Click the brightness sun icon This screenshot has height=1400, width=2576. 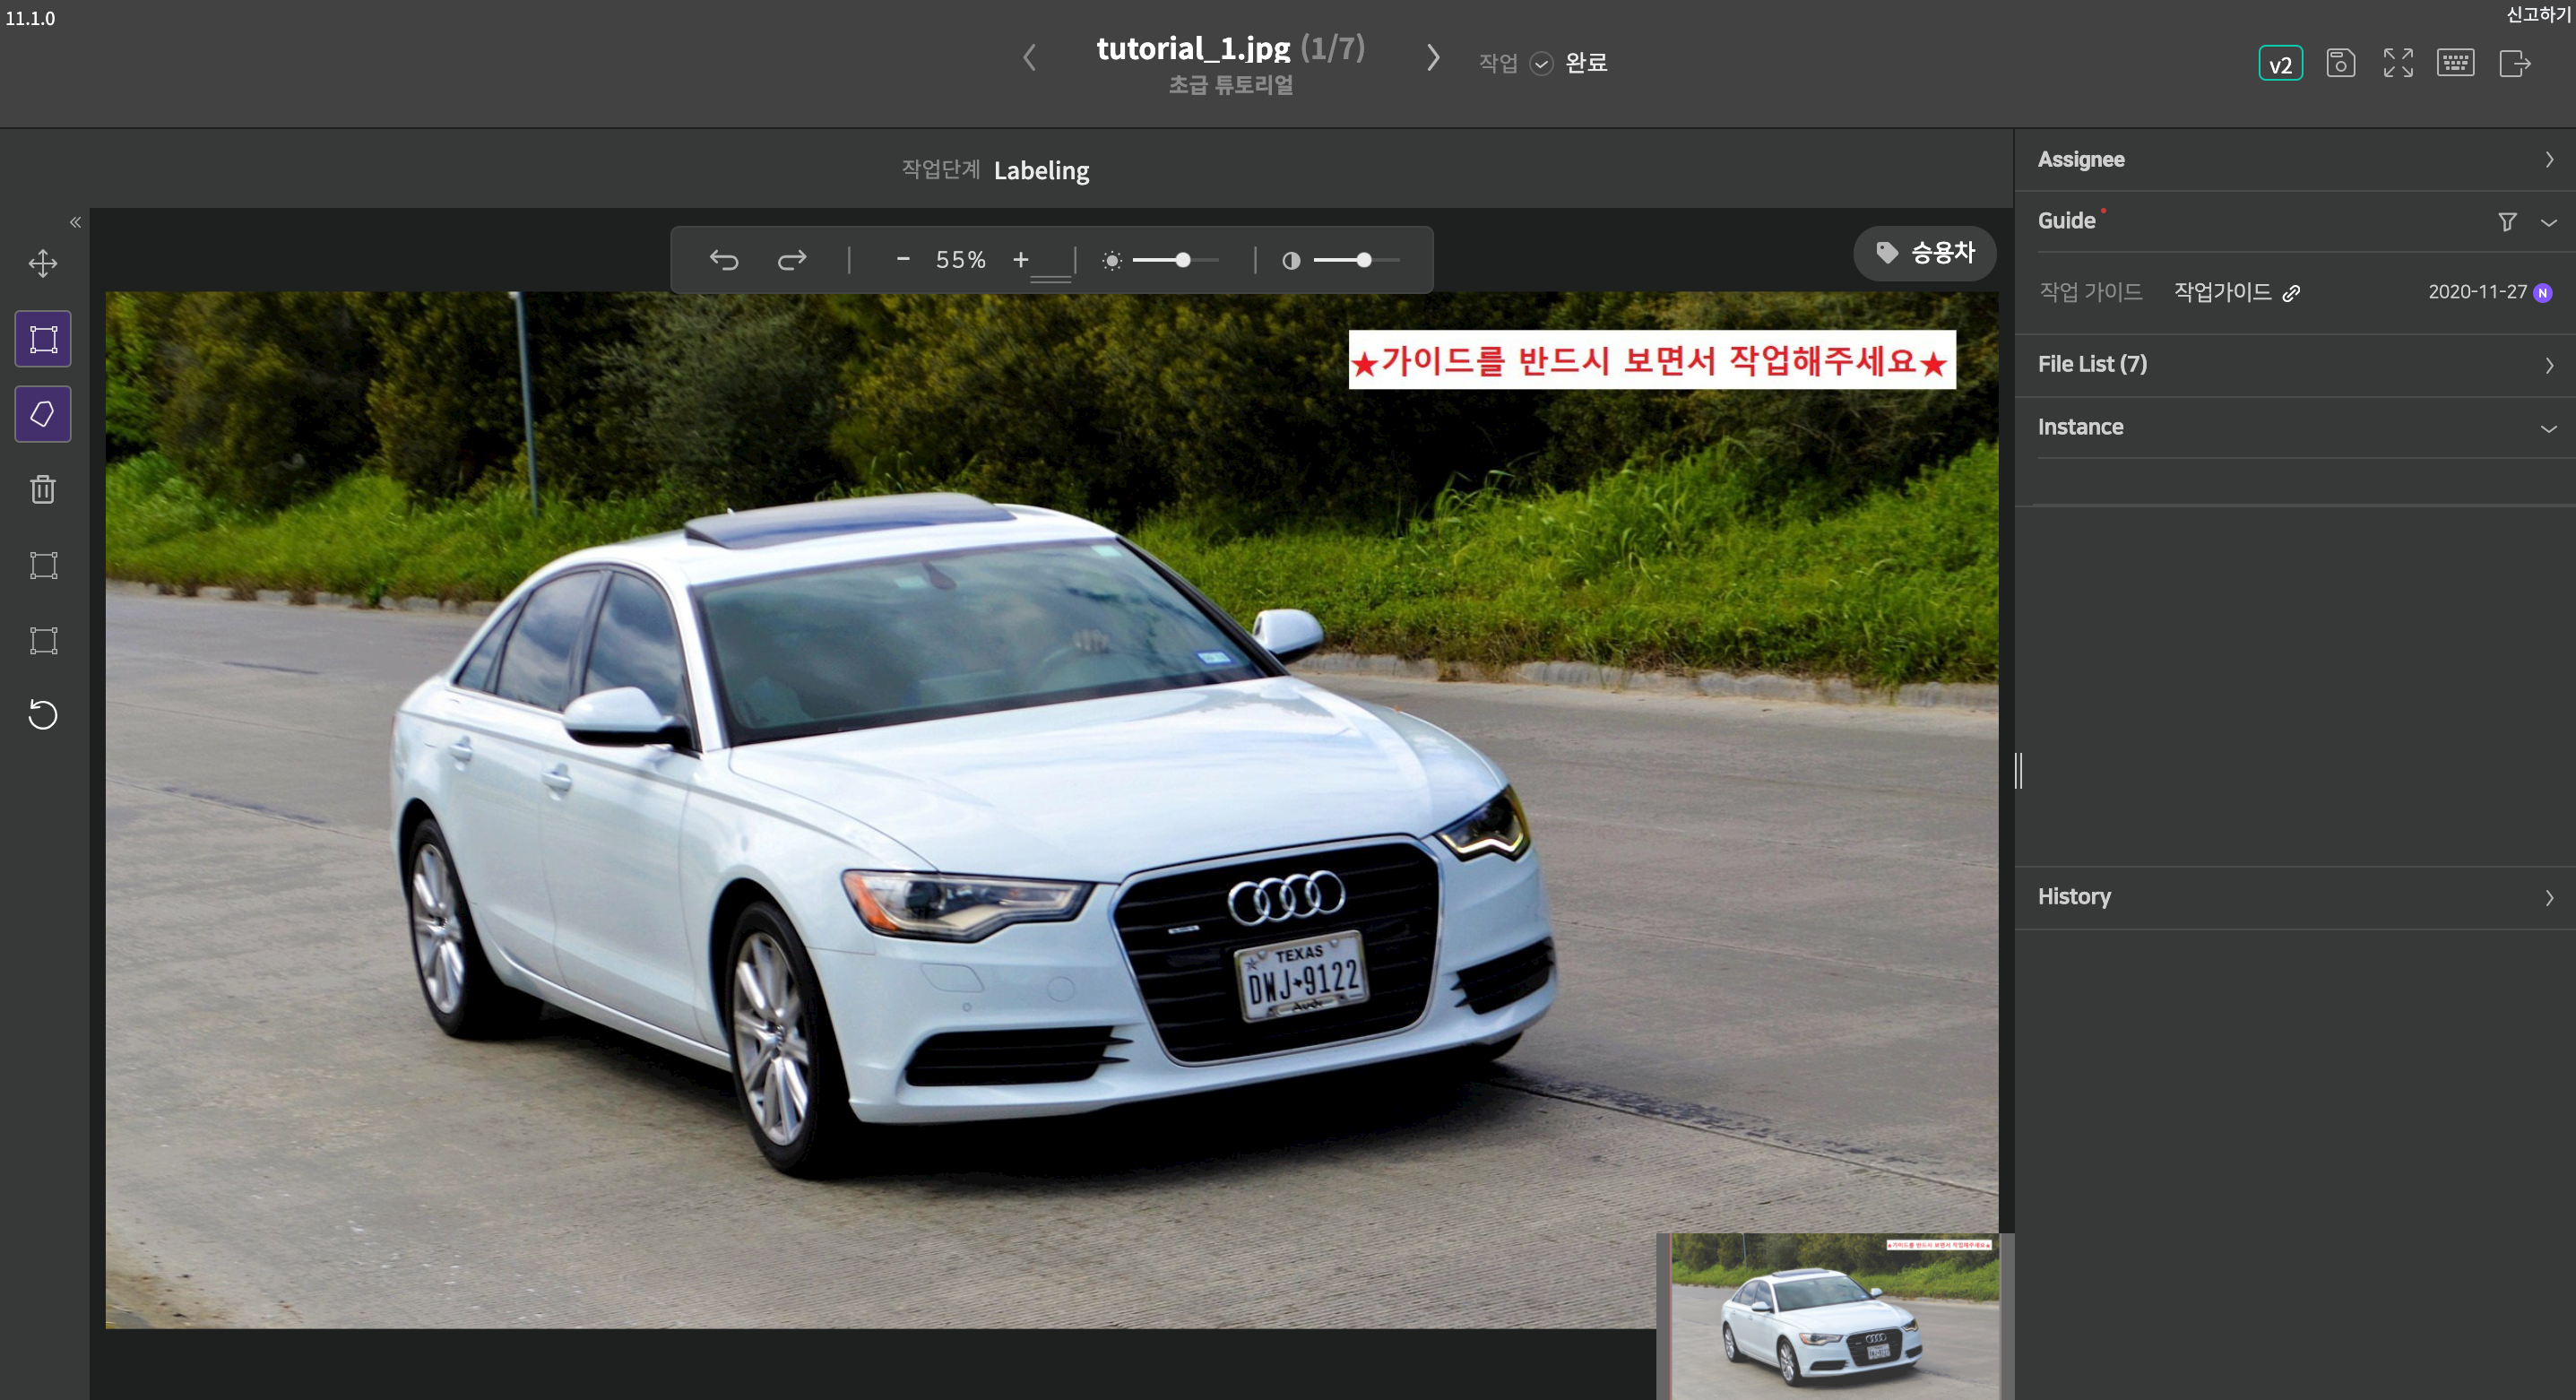[x=1112, y=261]
